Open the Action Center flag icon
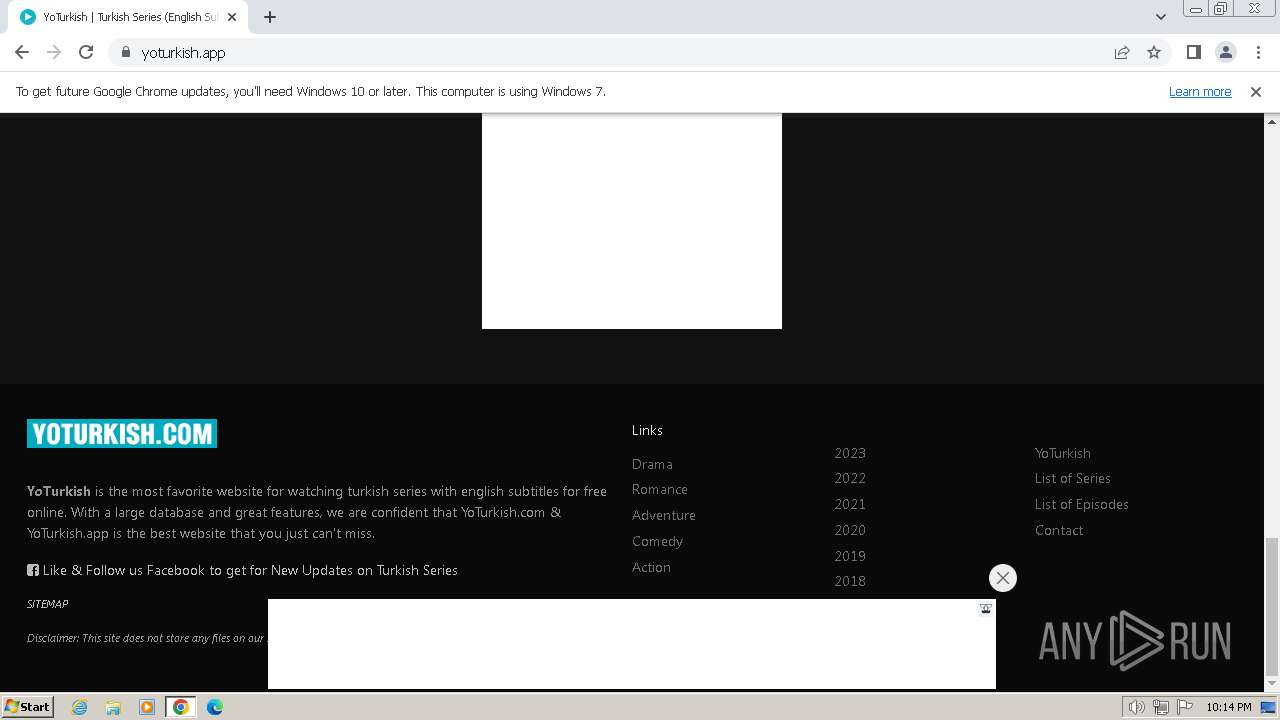Viewport: 1280px width, 720px height. pos(1185,707)
